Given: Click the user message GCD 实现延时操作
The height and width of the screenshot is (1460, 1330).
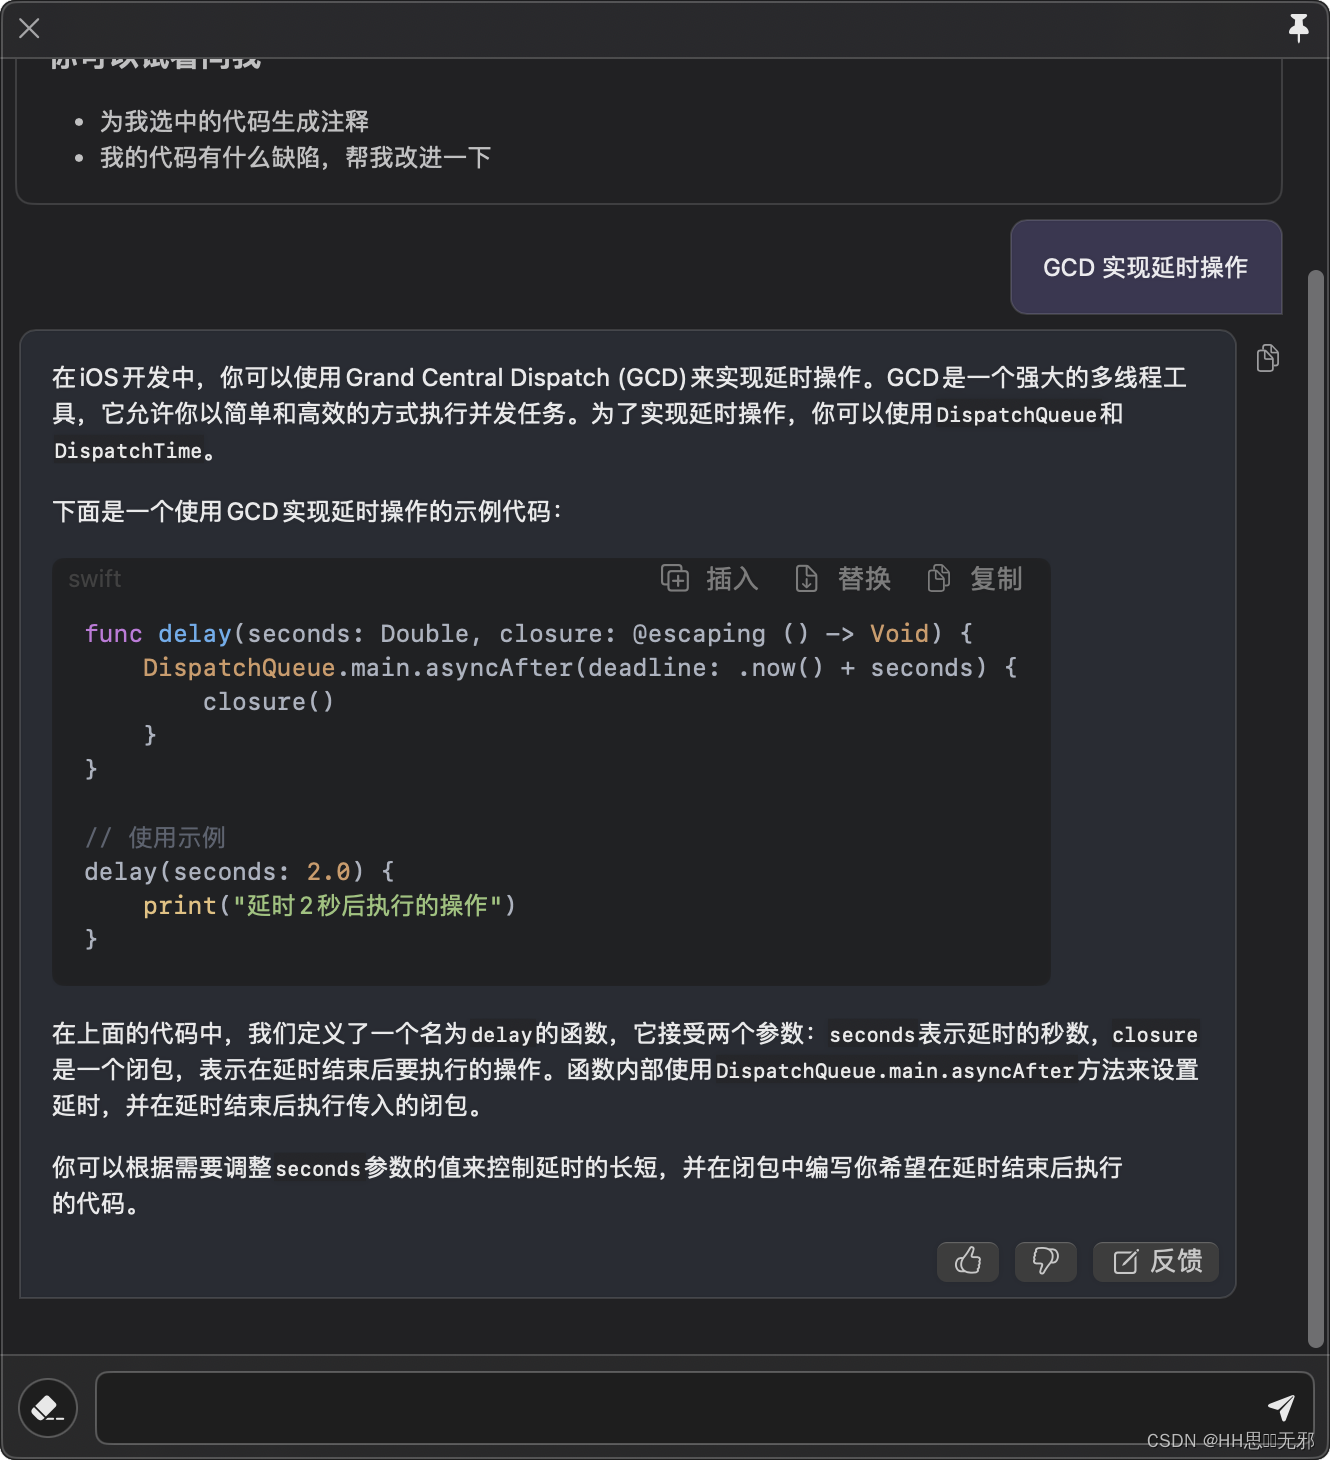Looking at the screenshot, I should 1146,267.
